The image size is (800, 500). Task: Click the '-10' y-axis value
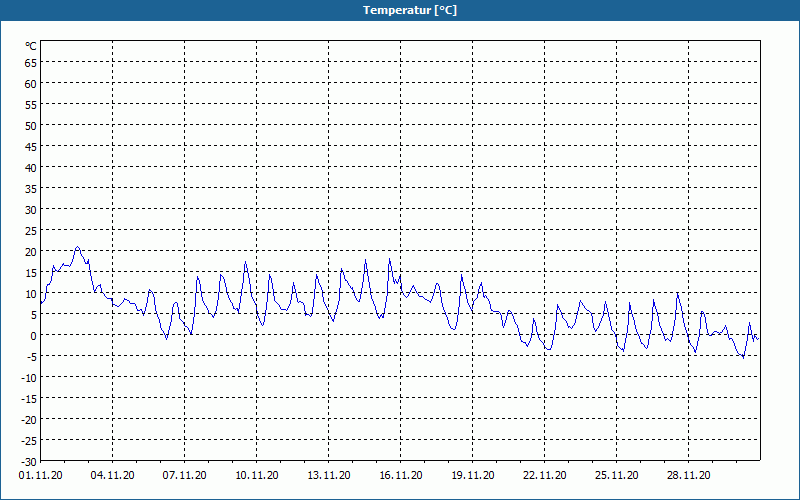tap(29, 378)
